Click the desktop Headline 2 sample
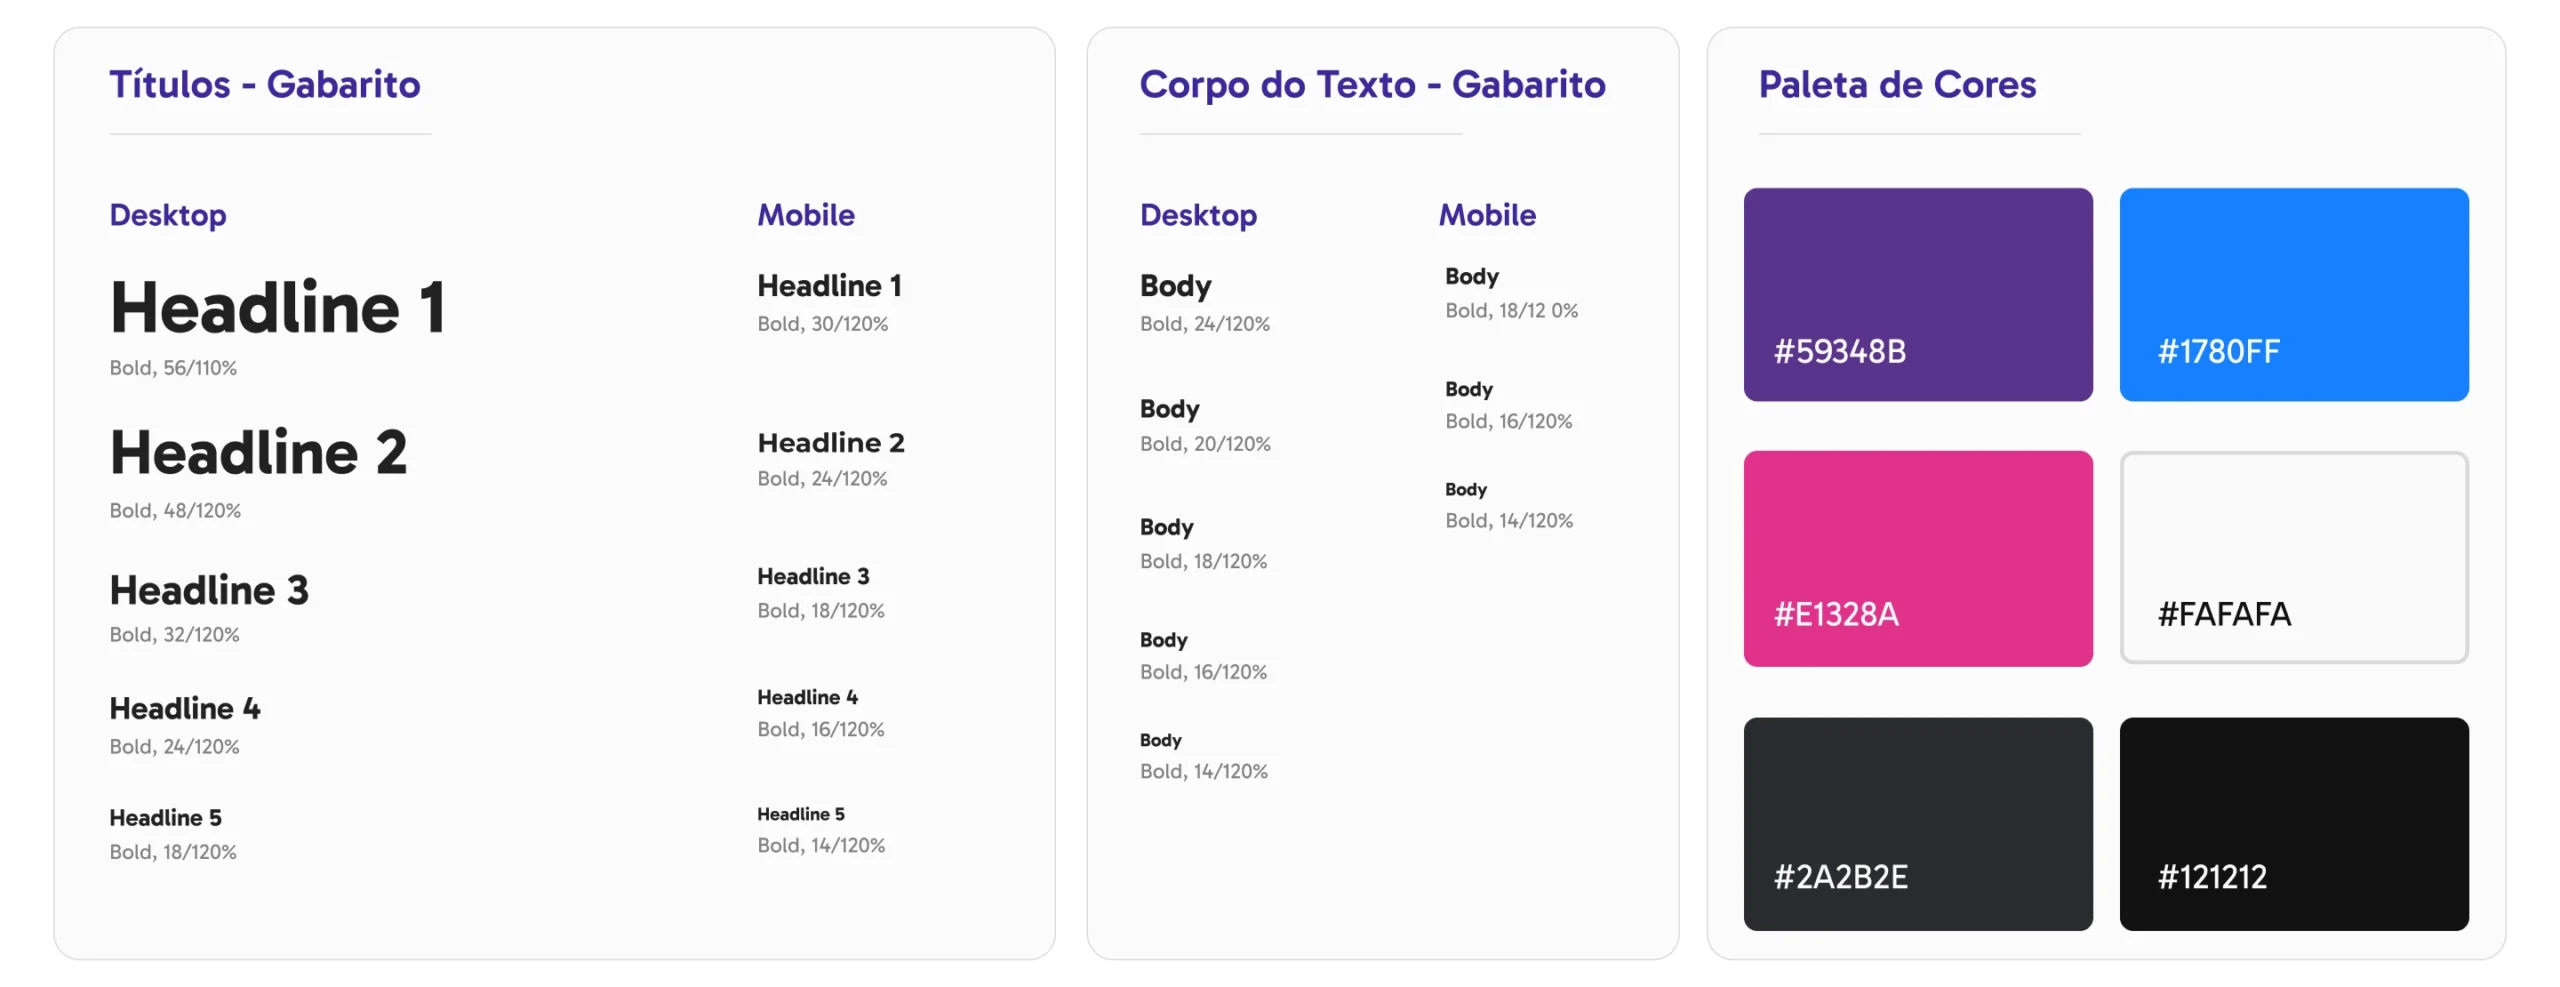2560x987 pixels. 259,452
